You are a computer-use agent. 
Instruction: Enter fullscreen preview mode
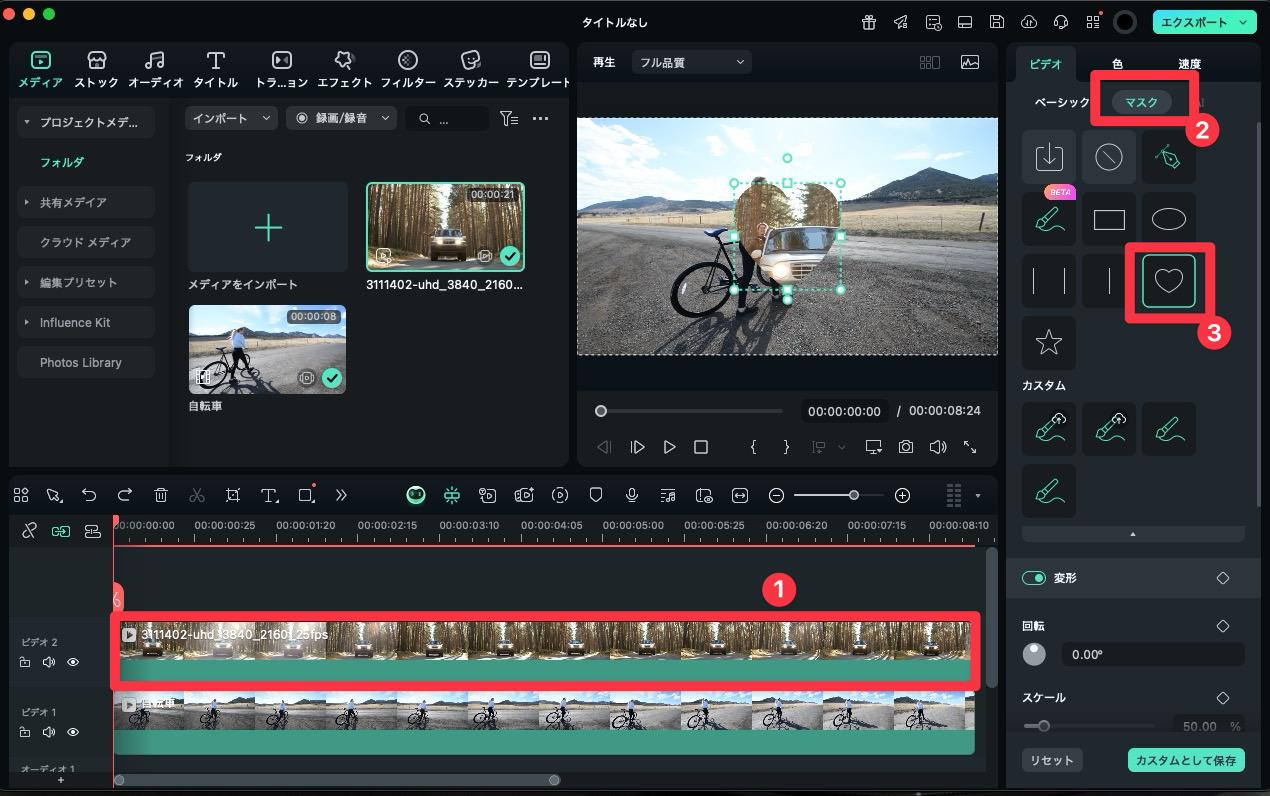(x=970, y=447)
